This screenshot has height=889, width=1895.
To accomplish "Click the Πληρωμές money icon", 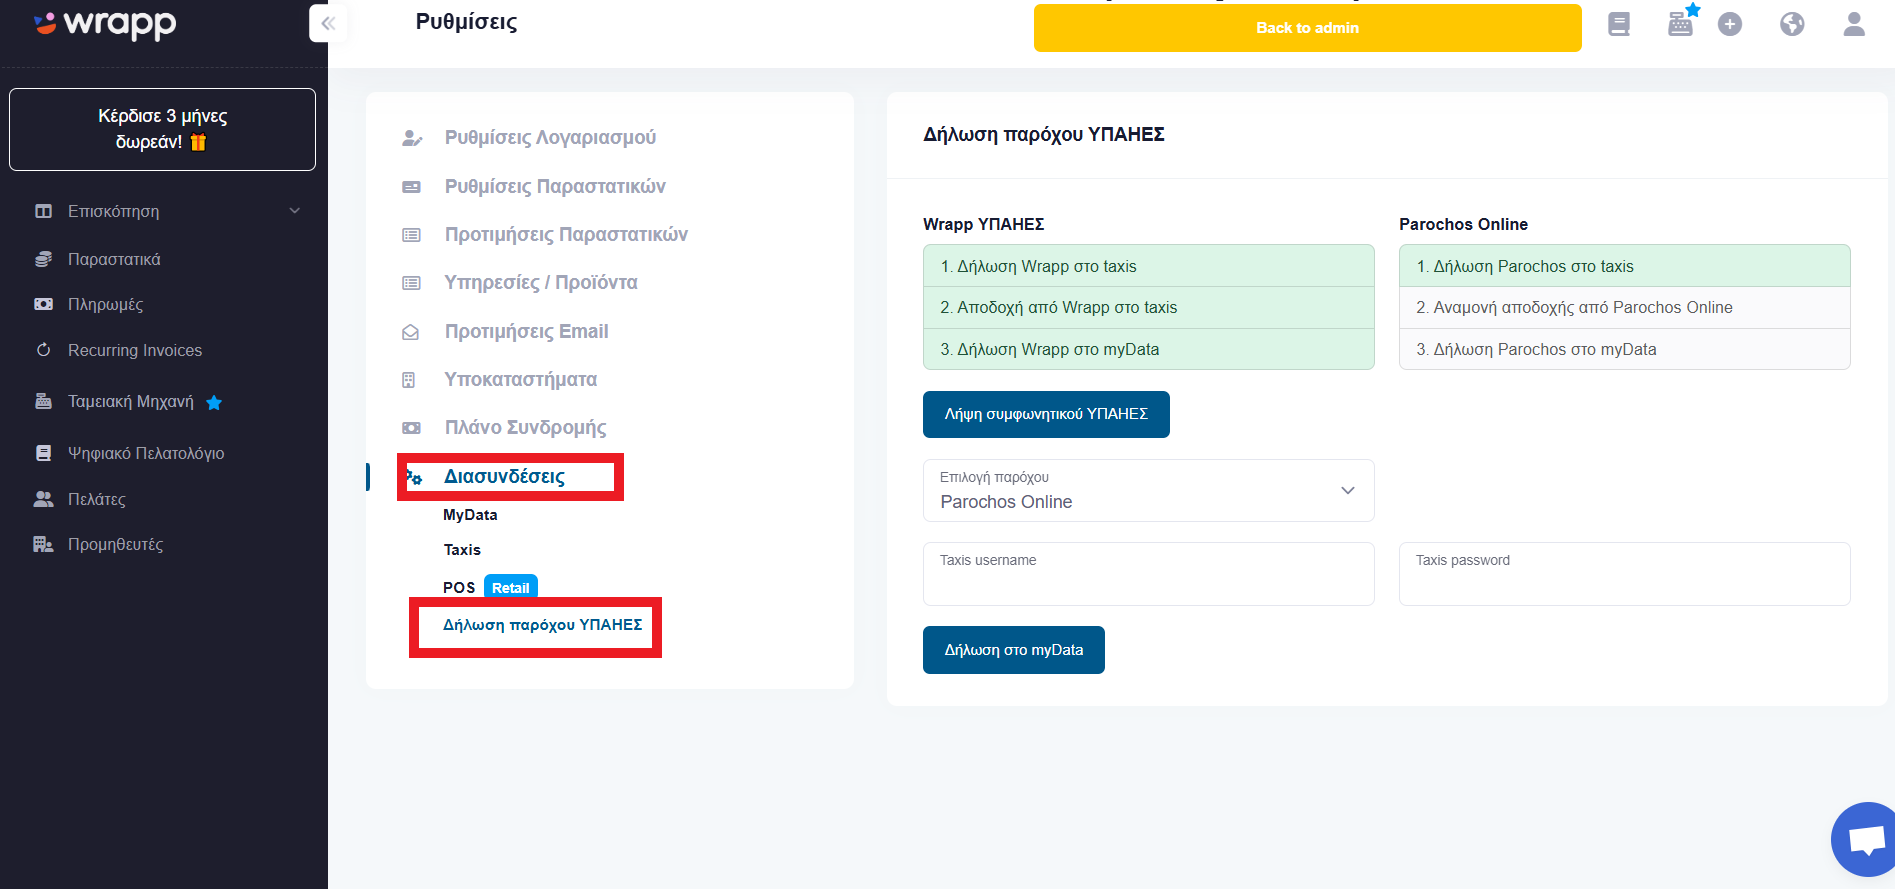I will 43,304.
